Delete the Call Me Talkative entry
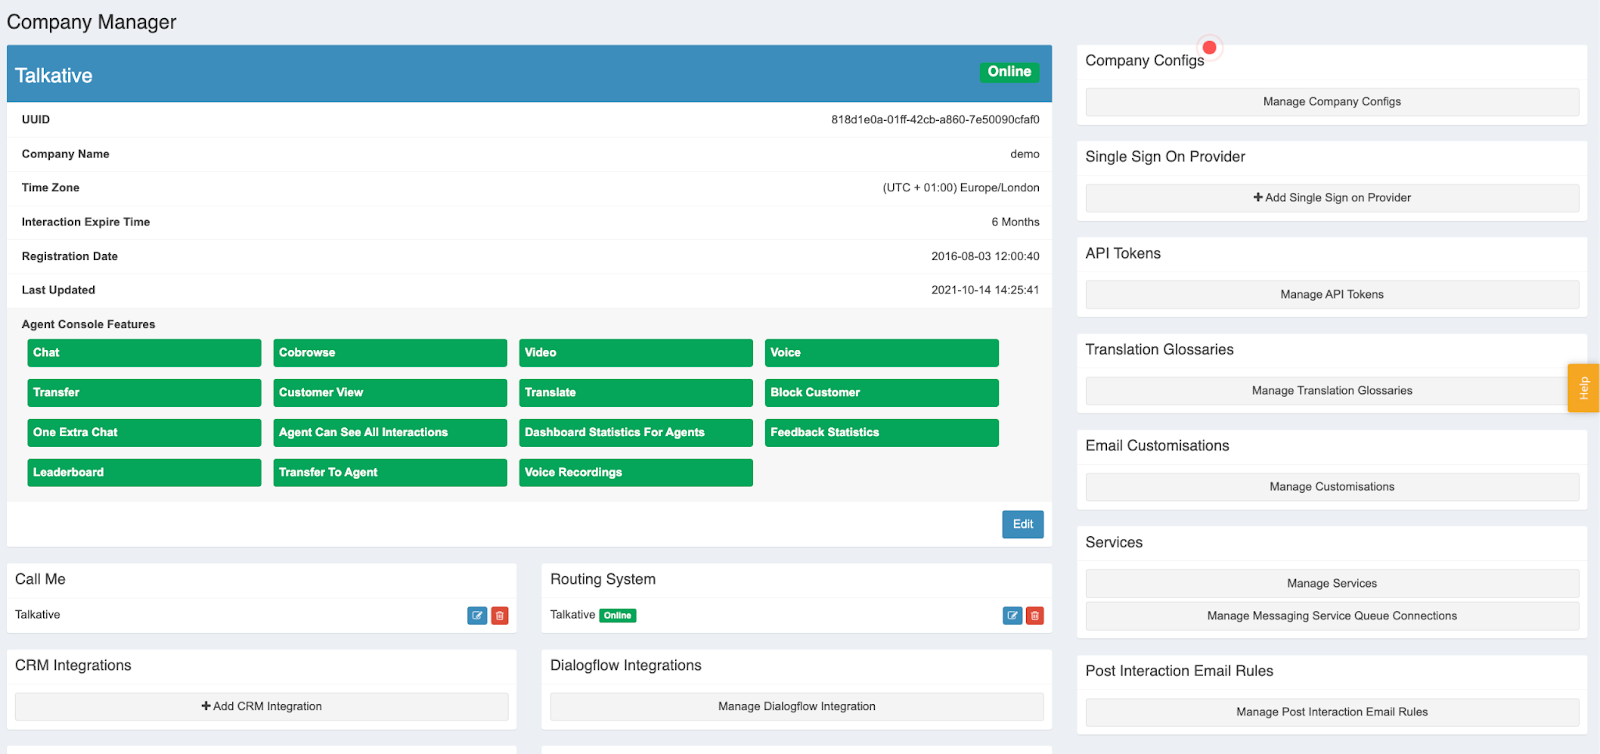This screenshot has width=1600, height=754. [500, 616]
